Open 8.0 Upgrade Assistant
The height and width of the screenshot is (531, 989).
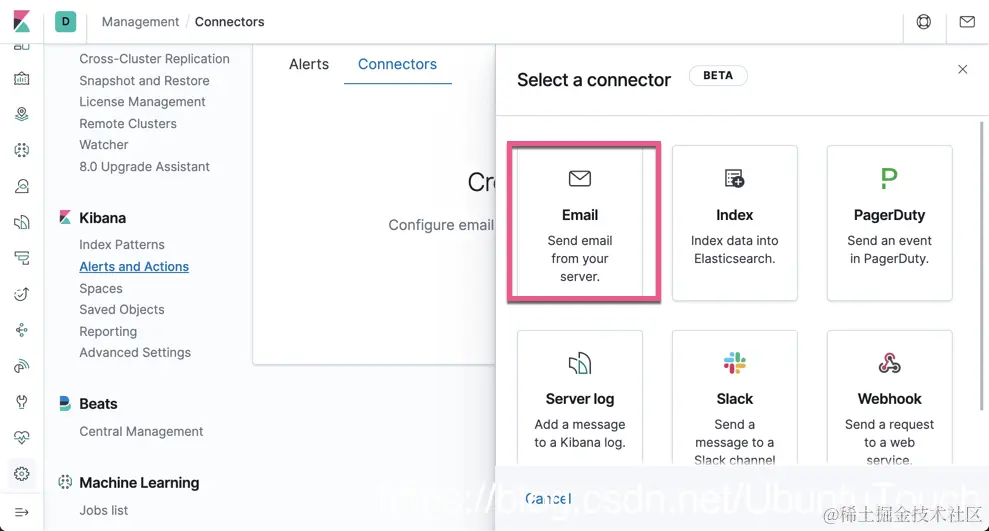pyautogui.click(x=144, y=166)
